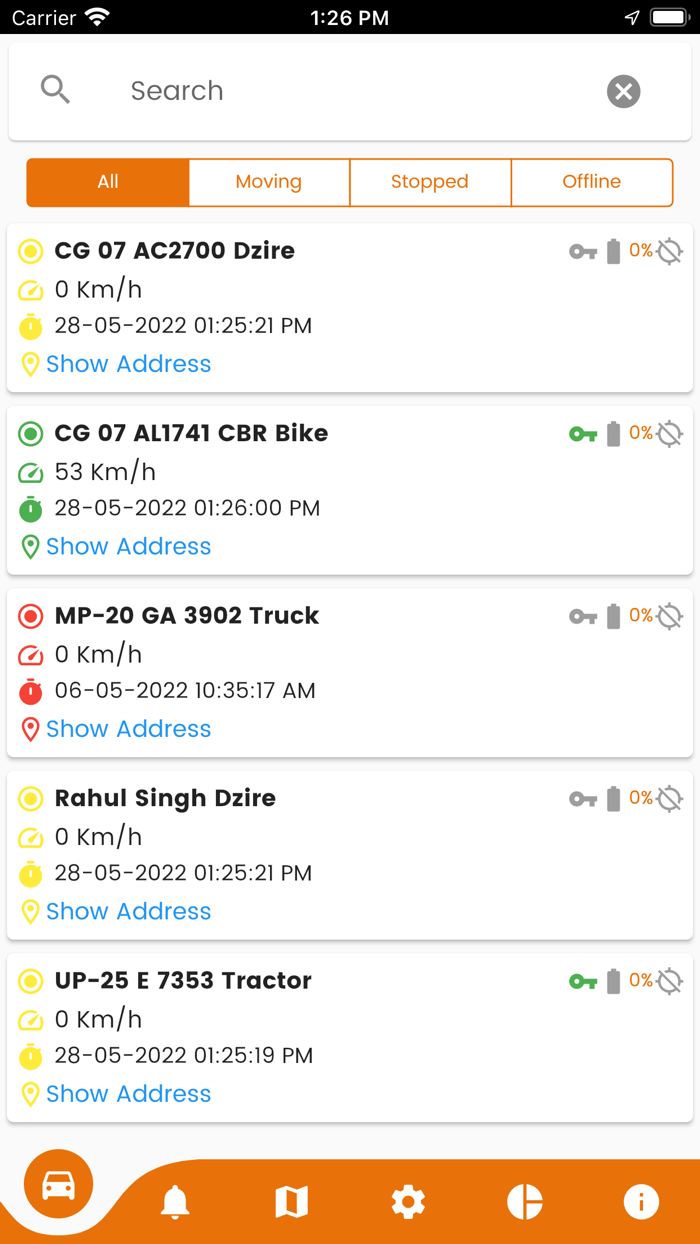Switch to the Moving filter tab
The image size is (700, 1244).
coord(269,182)
